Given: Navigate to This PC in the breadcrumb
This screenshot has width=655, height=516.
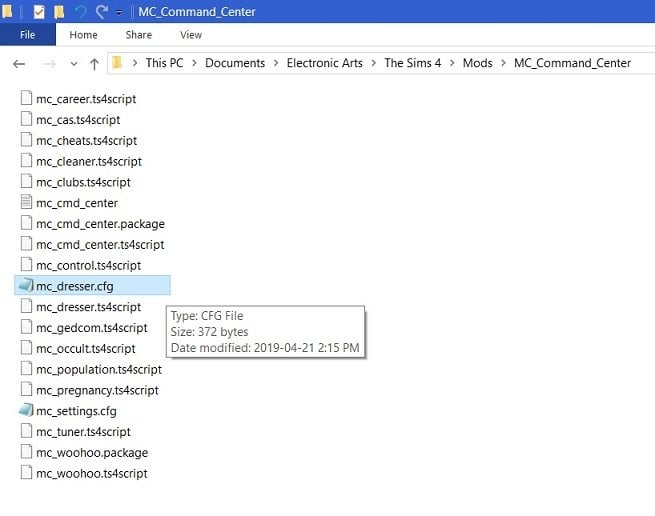Looking at the screenshot, I should (x=164, y=63).
